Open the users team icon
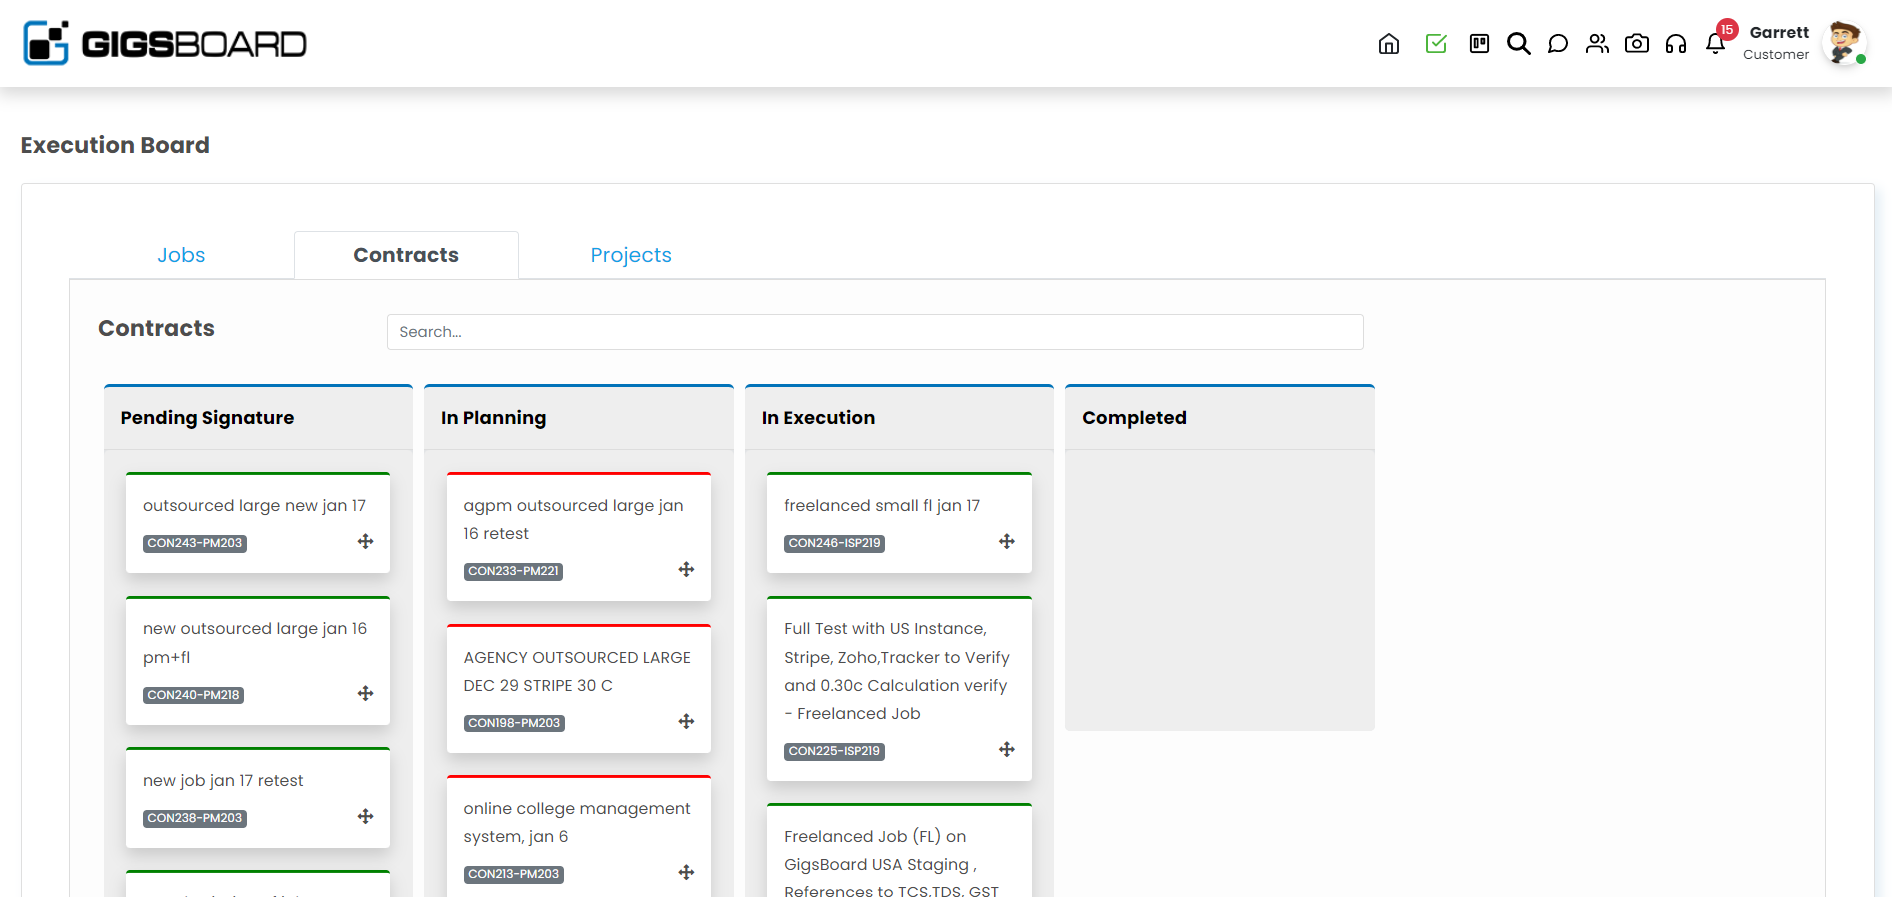This screenshot has height=897, width=1892. tap(1597, 44)
